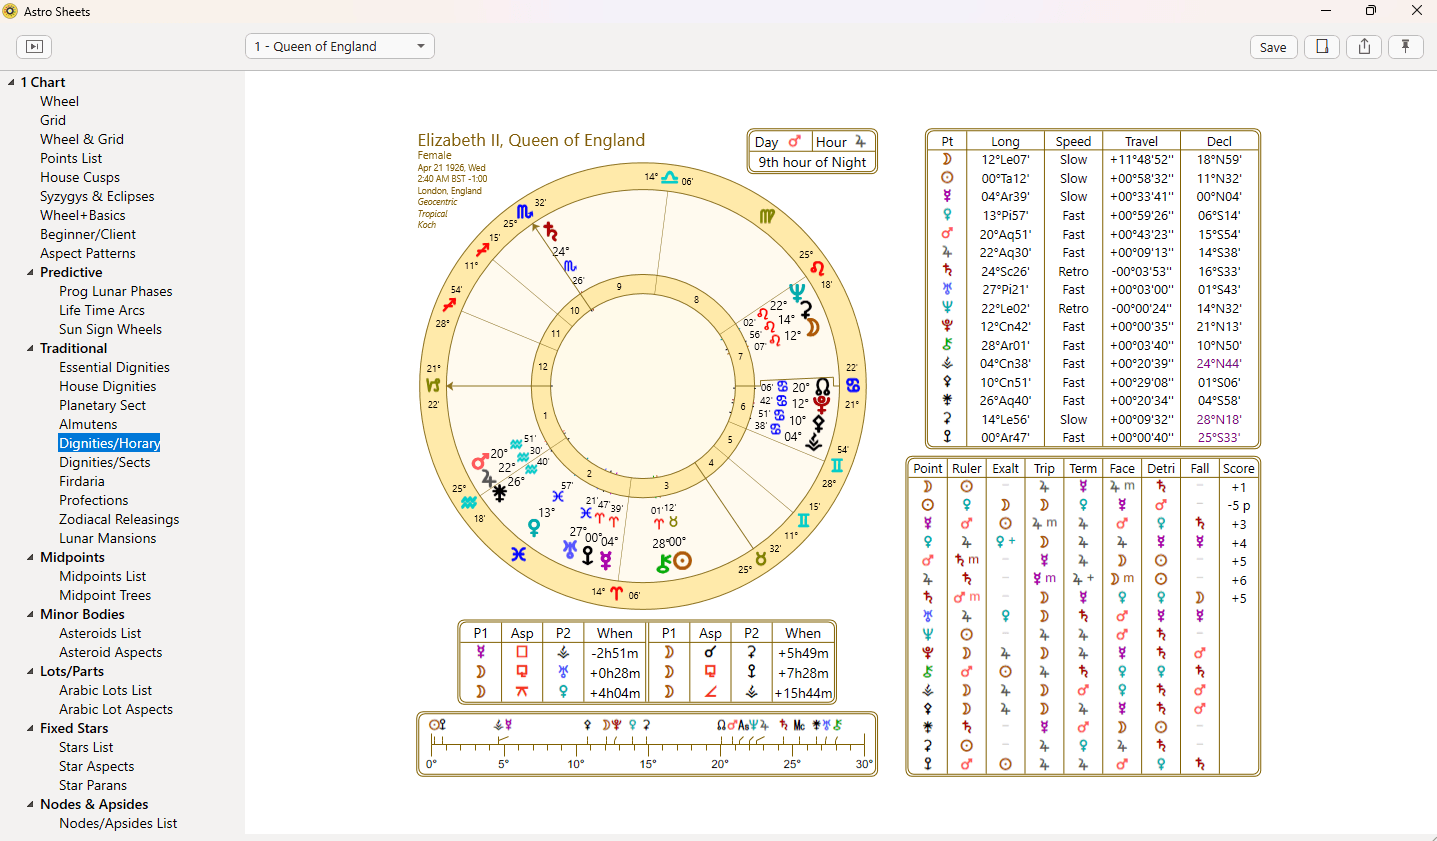This screenshot has width=1437, height=841.
Task: Open Essential Dignities sheet
Action: (114, 367)
